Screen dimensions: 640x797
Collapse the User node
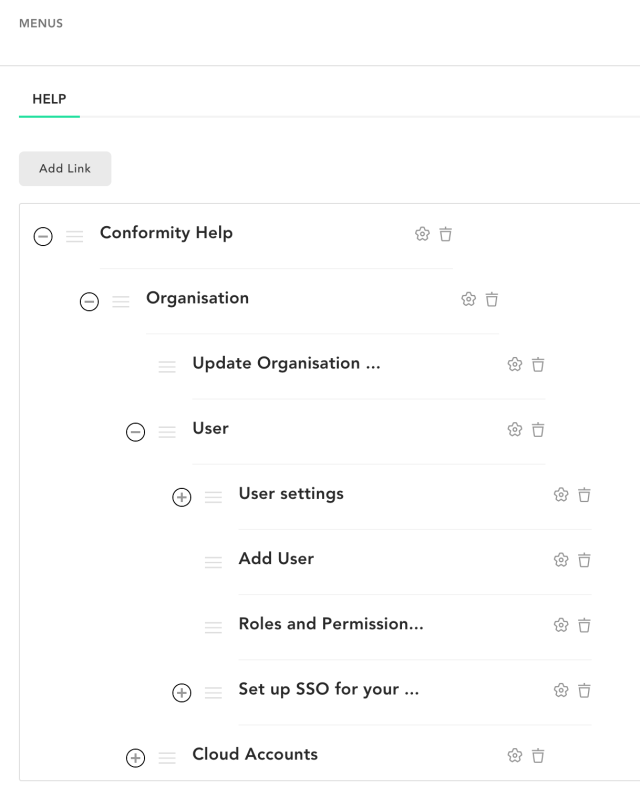click(135, 432)
